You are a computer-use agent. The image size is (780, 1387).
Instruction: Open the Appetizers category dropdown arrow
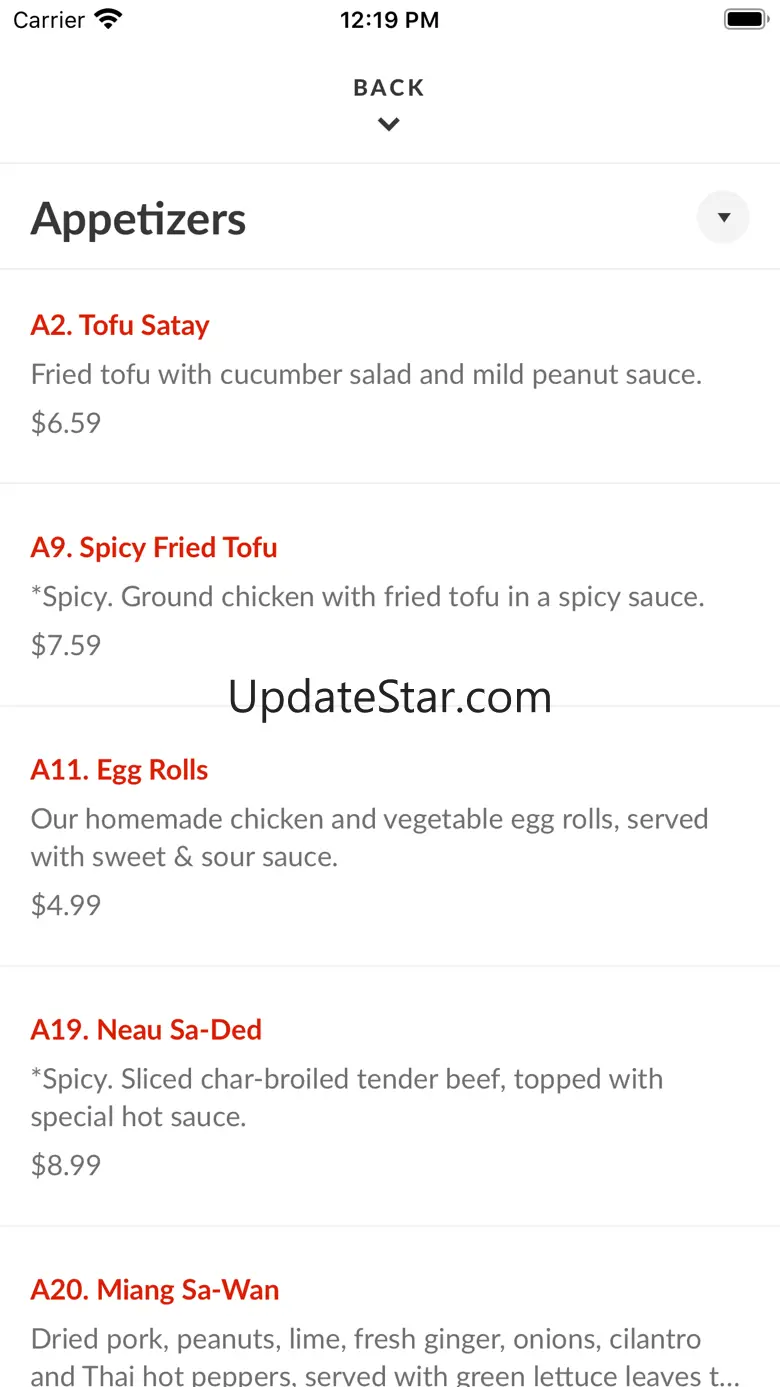(x=723, y=217)
